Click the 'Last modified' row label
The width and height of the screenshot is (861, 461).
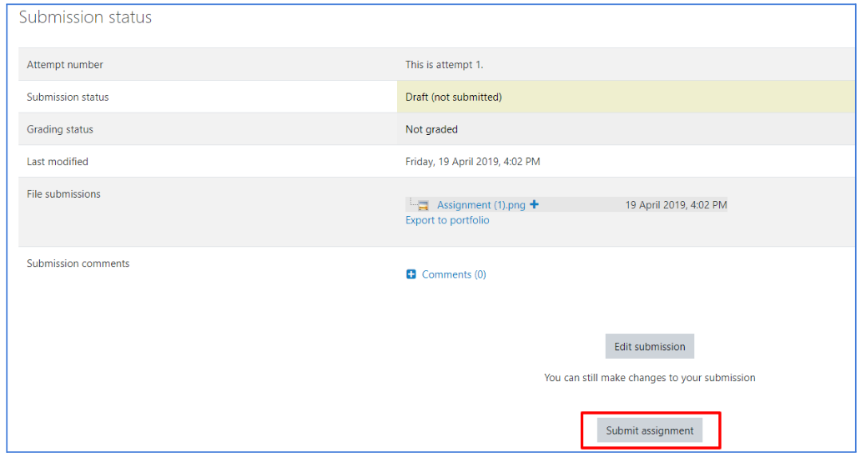click(57, 161)
